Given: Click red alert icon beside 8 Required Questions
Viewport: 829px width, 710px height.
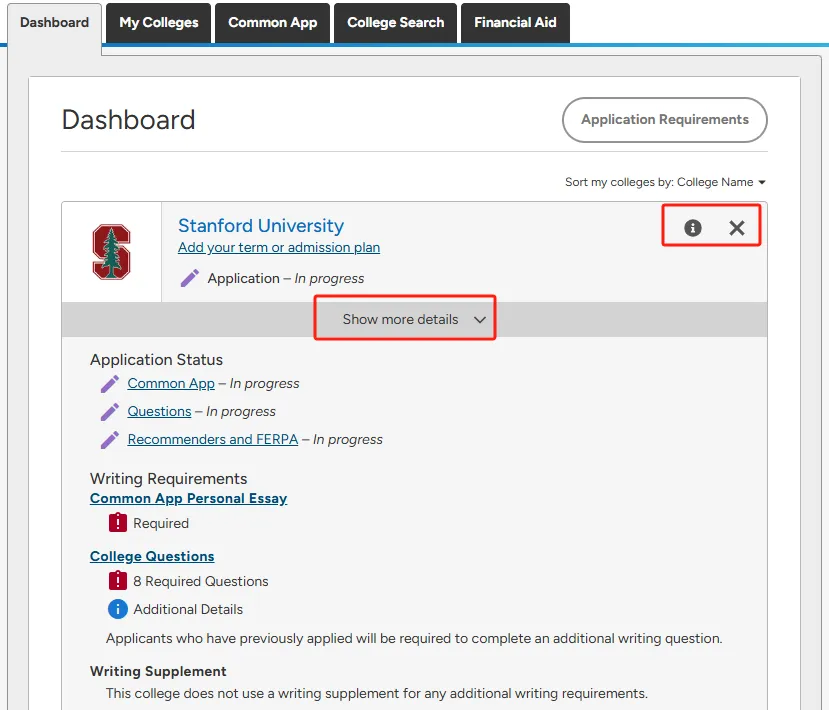Looking at the screenshot, I should pyautogui.click(x=118, y=581).
